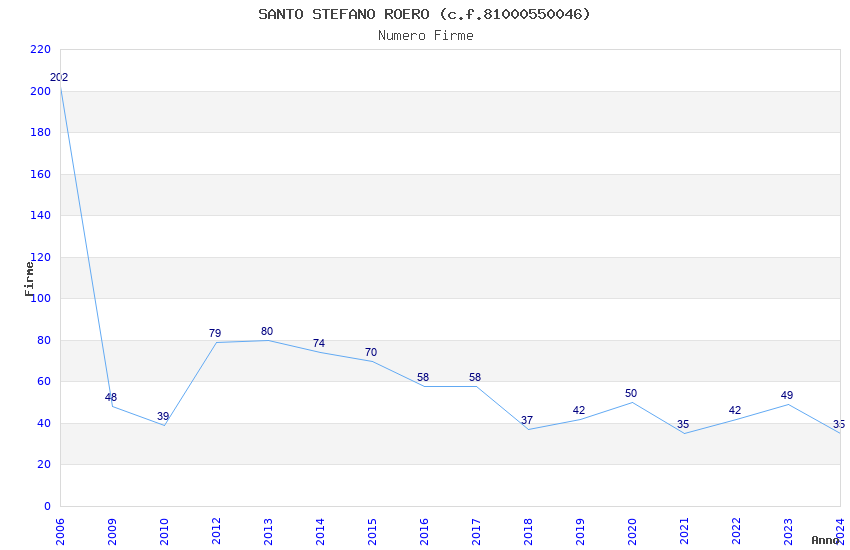
Task: Click the 220 y-axis value
Action: point(41,50)
